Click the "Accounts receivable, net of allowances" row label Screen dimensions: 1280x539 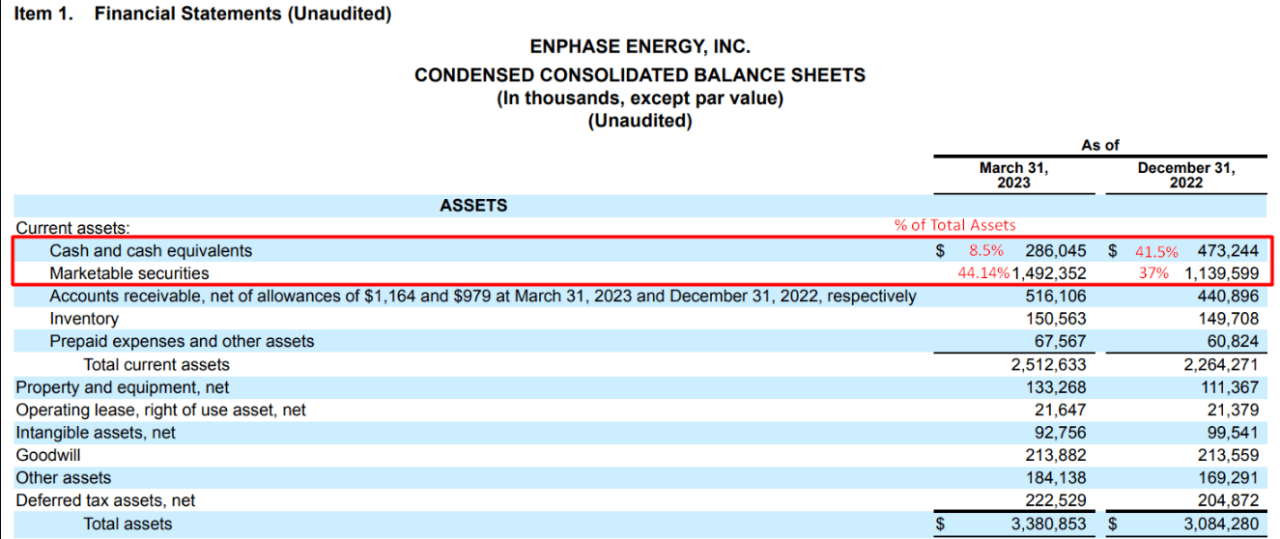(483, 296)
